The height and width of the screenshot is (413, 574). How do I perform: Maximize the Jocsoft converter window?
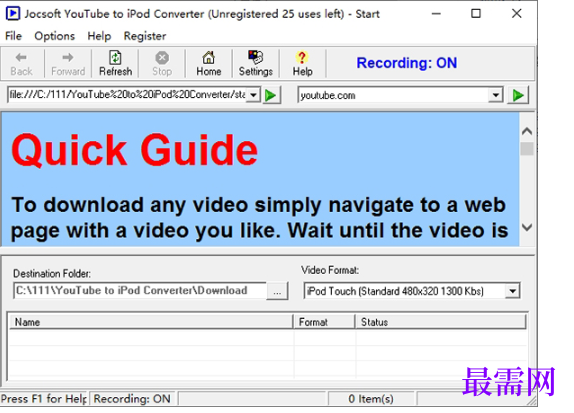point(476,14)
